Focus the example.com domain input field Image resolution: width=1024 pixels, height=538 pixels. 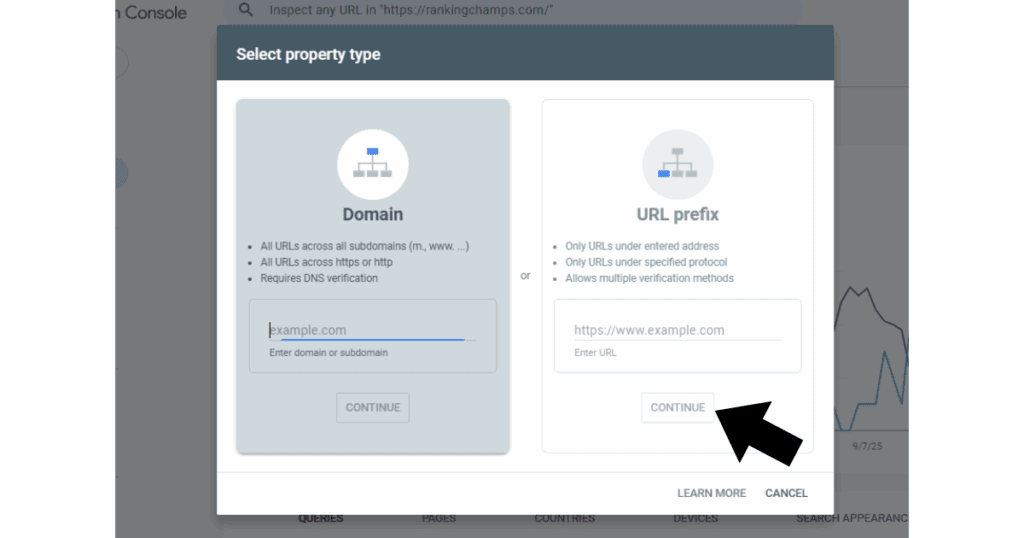(x=372, y=330)
